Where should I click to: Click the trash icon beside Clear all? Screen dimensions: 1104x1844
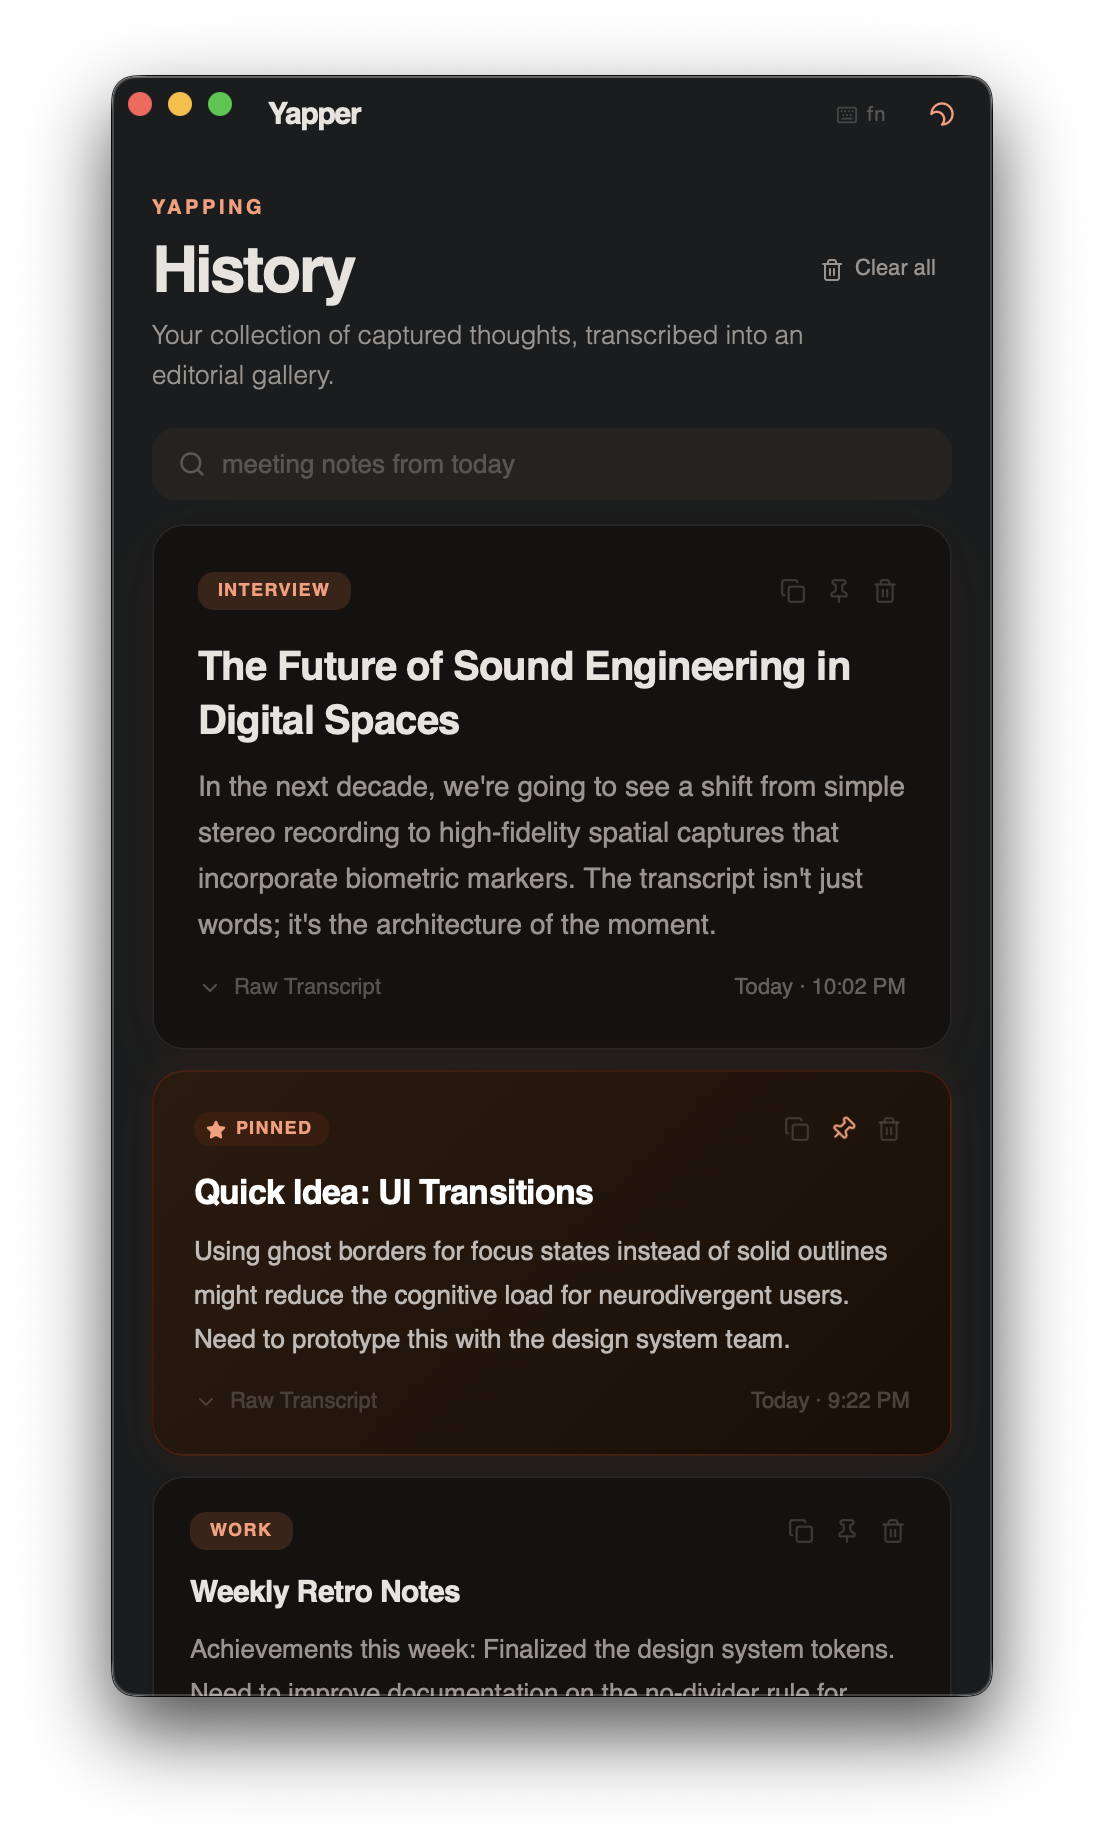pyautogui.click(x=832, y=269)
